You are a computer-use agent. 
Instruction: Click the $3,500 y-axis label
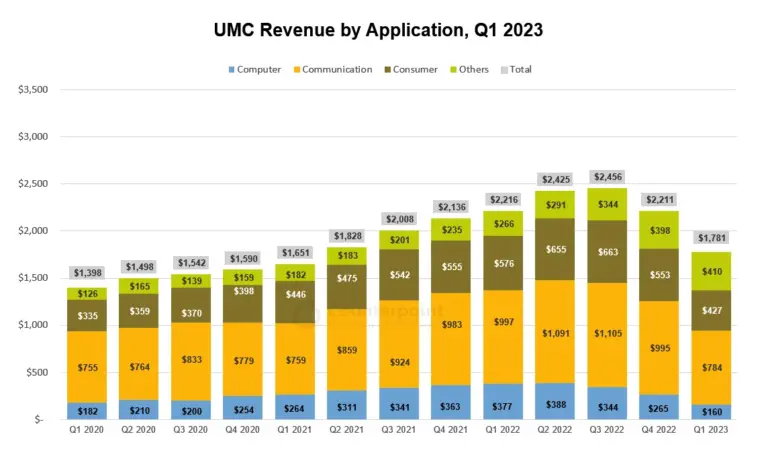(33, 90)
